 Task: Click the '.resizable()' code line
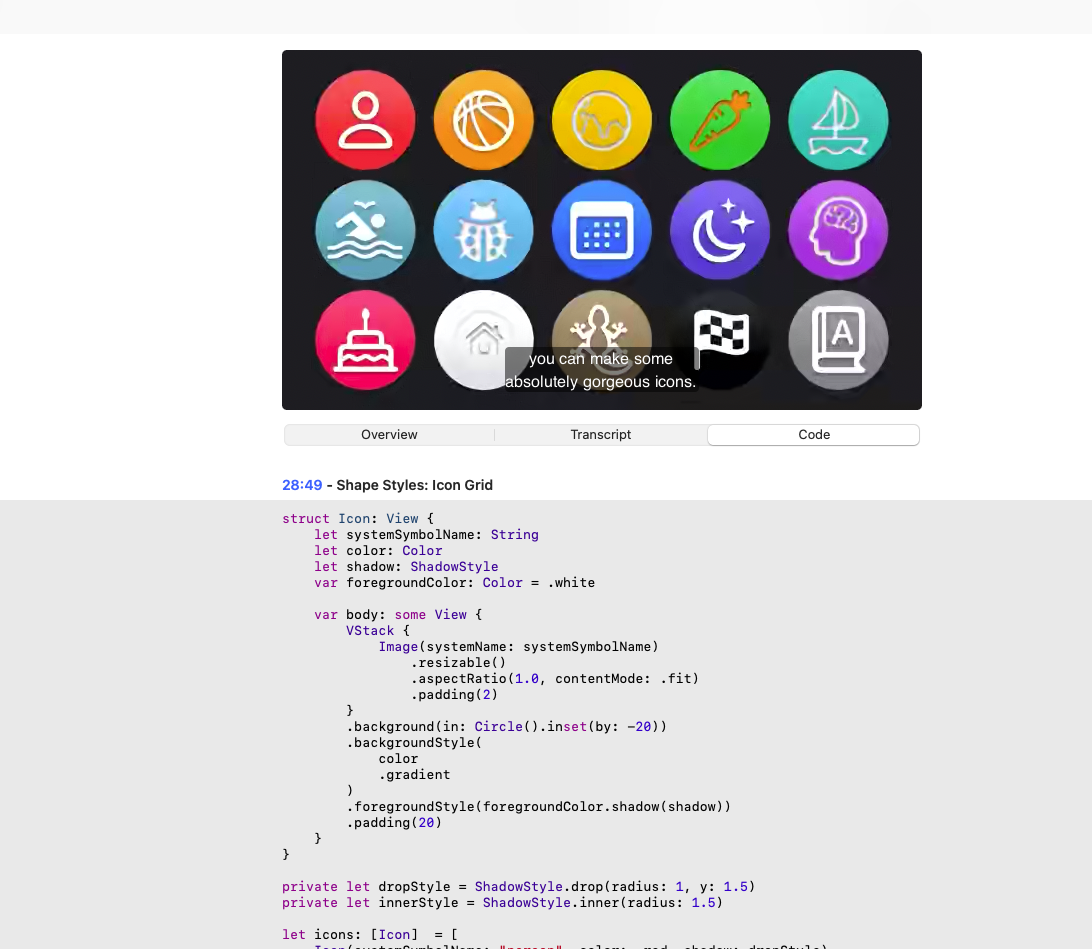[x=458, y=663]
